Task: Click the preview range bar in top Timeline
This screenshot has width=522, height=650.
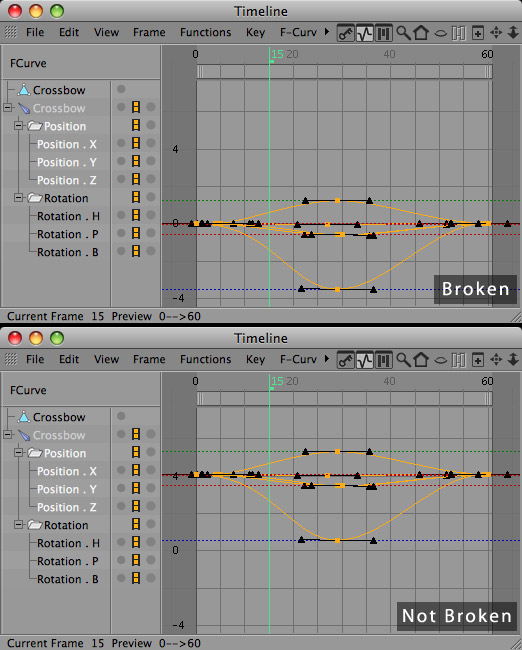Action: point(344,72)
